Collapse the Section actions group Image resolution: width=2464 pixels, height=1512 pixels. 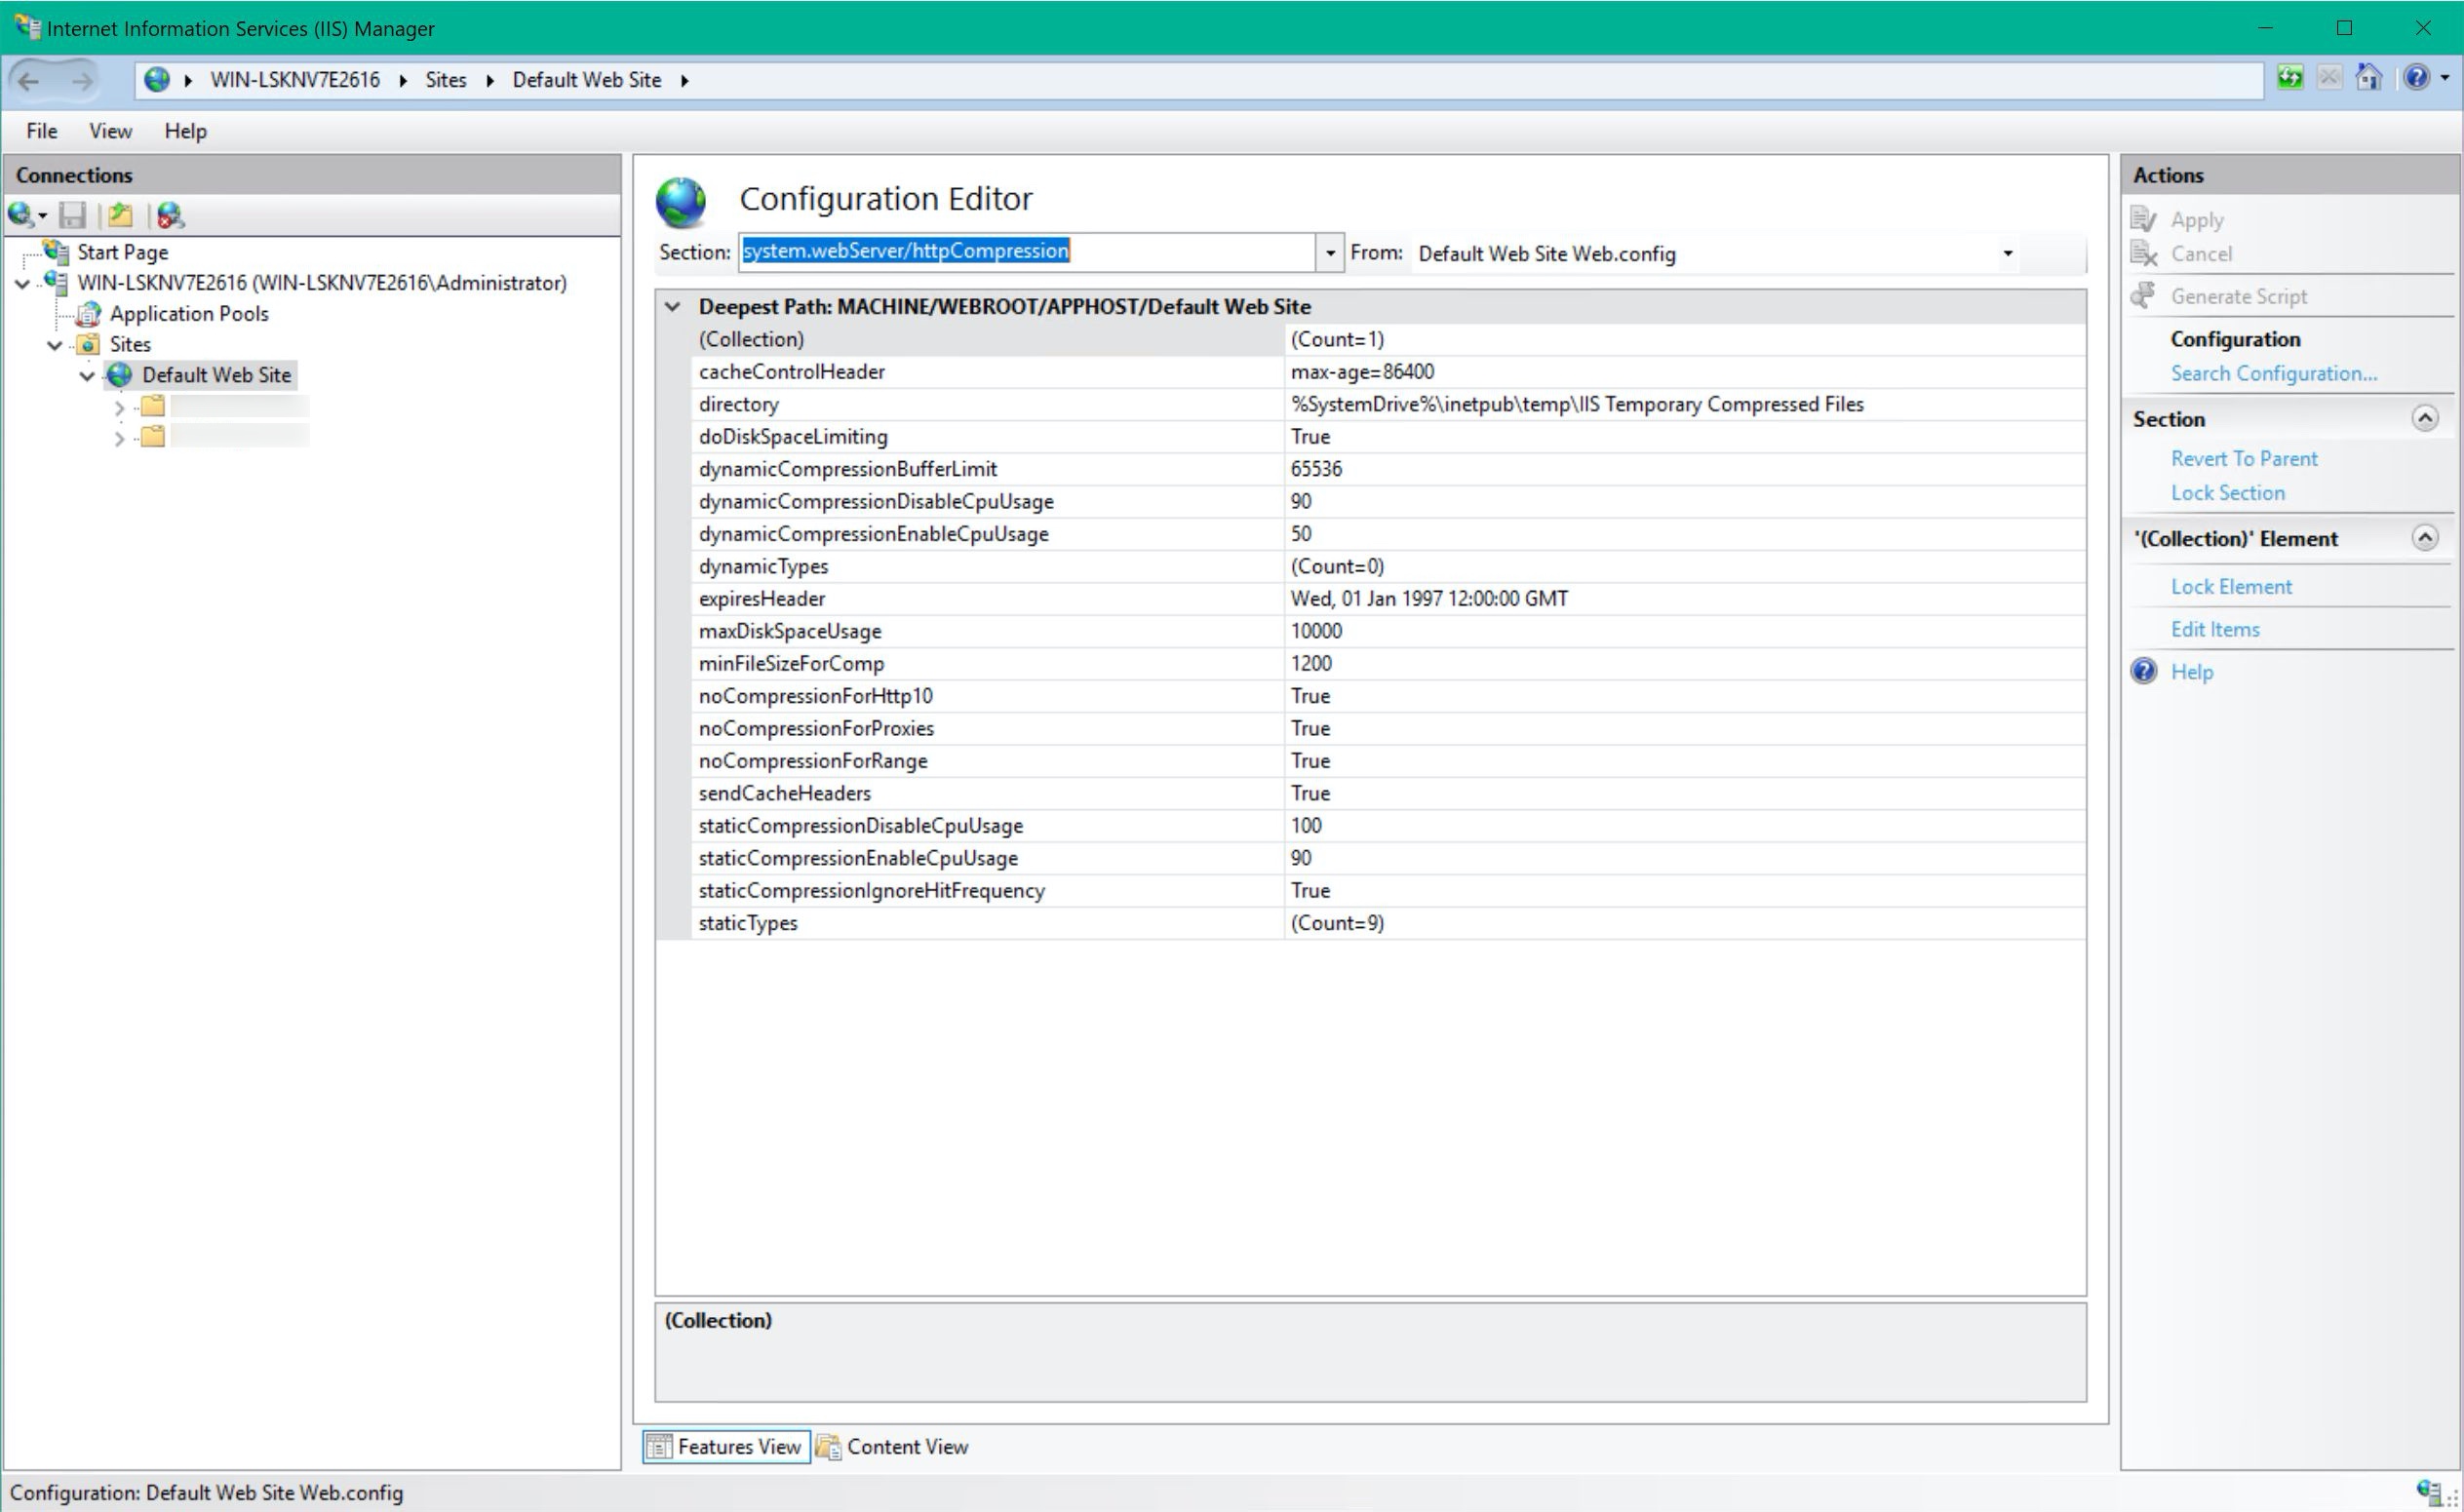click(x=2425, y=418)
